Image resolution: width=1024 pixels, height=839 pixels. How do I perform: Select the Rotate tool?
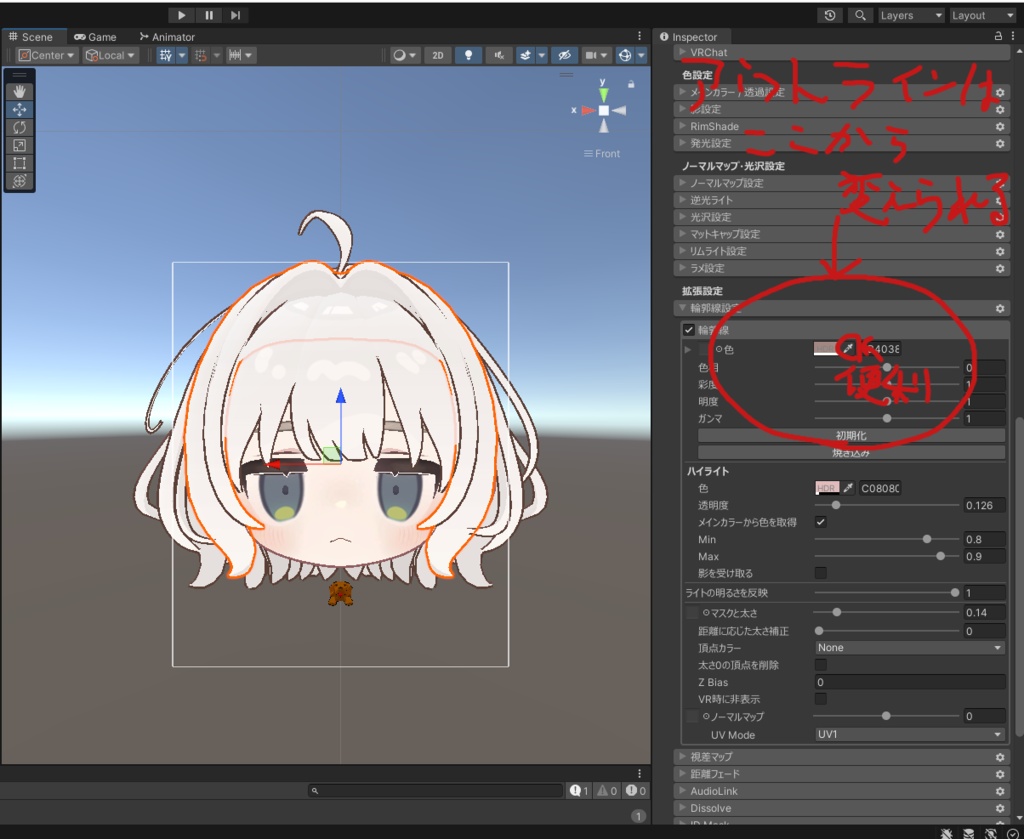[x=20, y=127]
